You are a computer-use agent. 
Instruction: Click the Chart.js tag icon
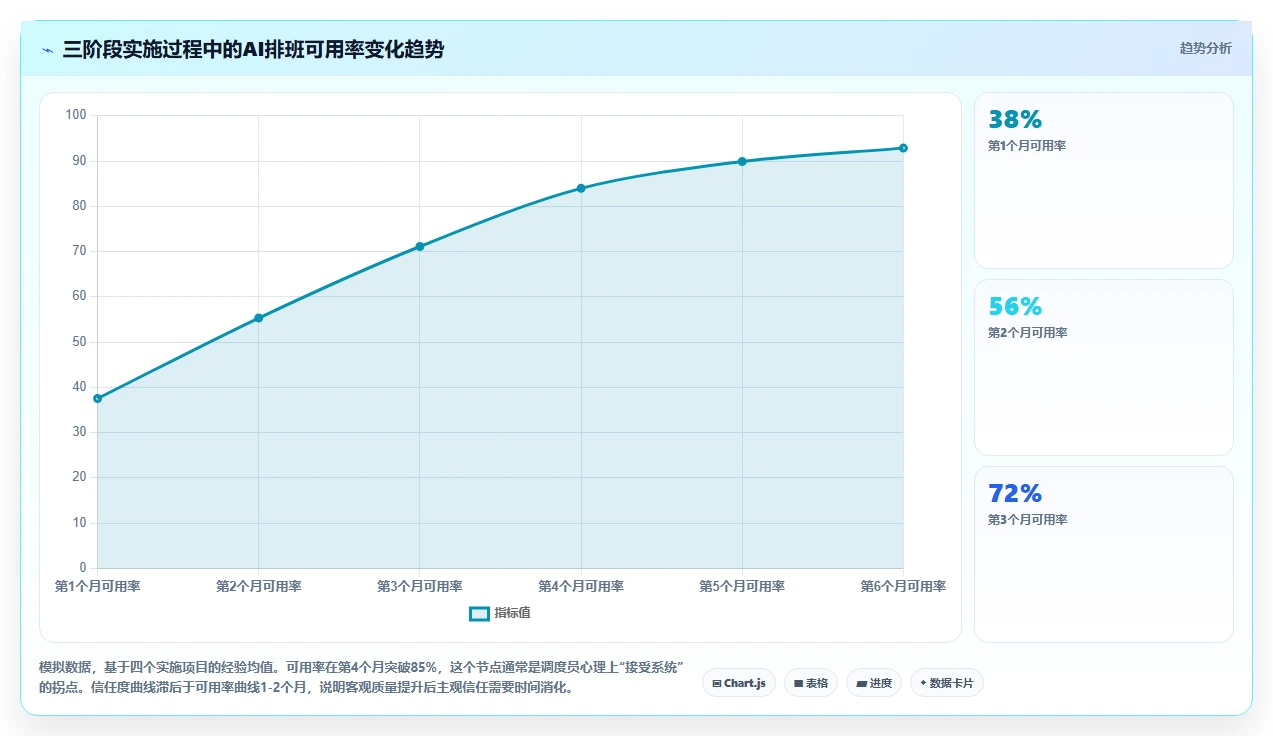coord(717,683)
